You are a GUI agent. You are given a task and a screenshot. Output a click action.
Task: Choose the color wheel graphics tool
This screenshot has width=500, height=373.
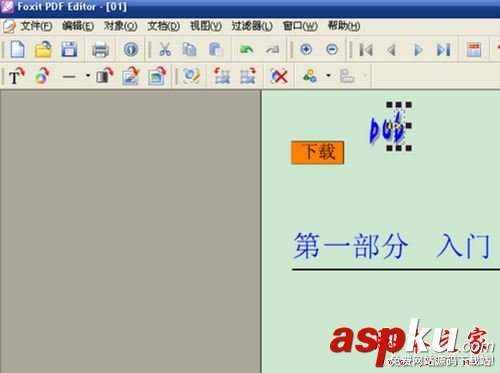pyautogui.click(x=42, y=76)
